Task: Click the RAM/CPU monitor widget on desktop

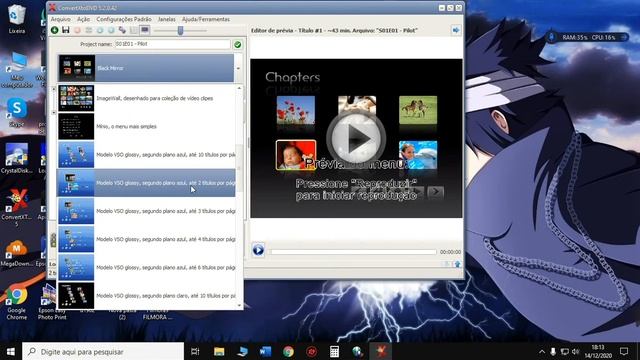Action: (x=588, y=37)
